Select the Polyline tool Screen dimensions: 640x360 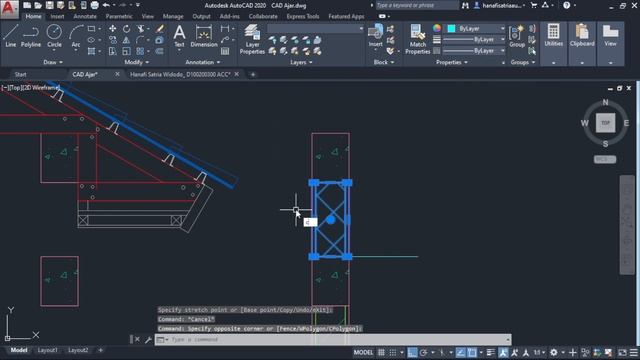[31, 36]
